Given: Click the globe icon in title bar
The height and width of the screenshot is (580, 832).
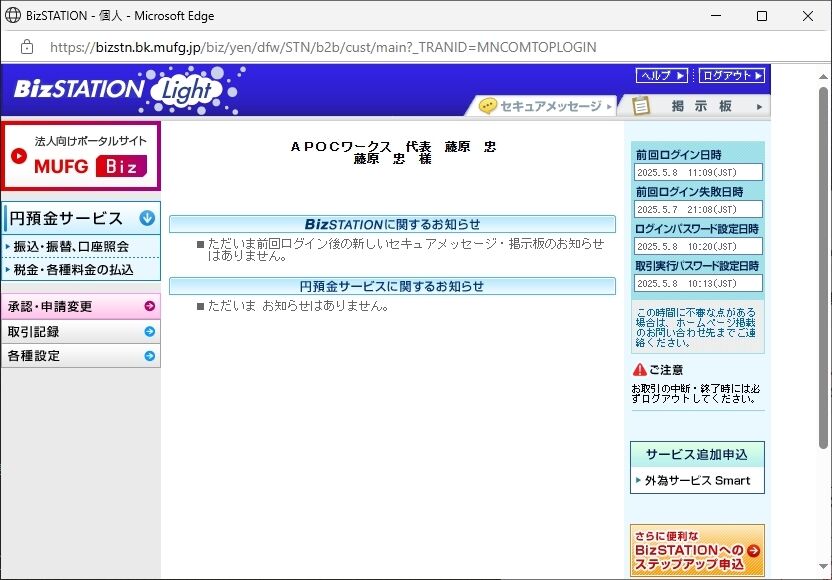Looking at the screenshot, I should (13, 15).
